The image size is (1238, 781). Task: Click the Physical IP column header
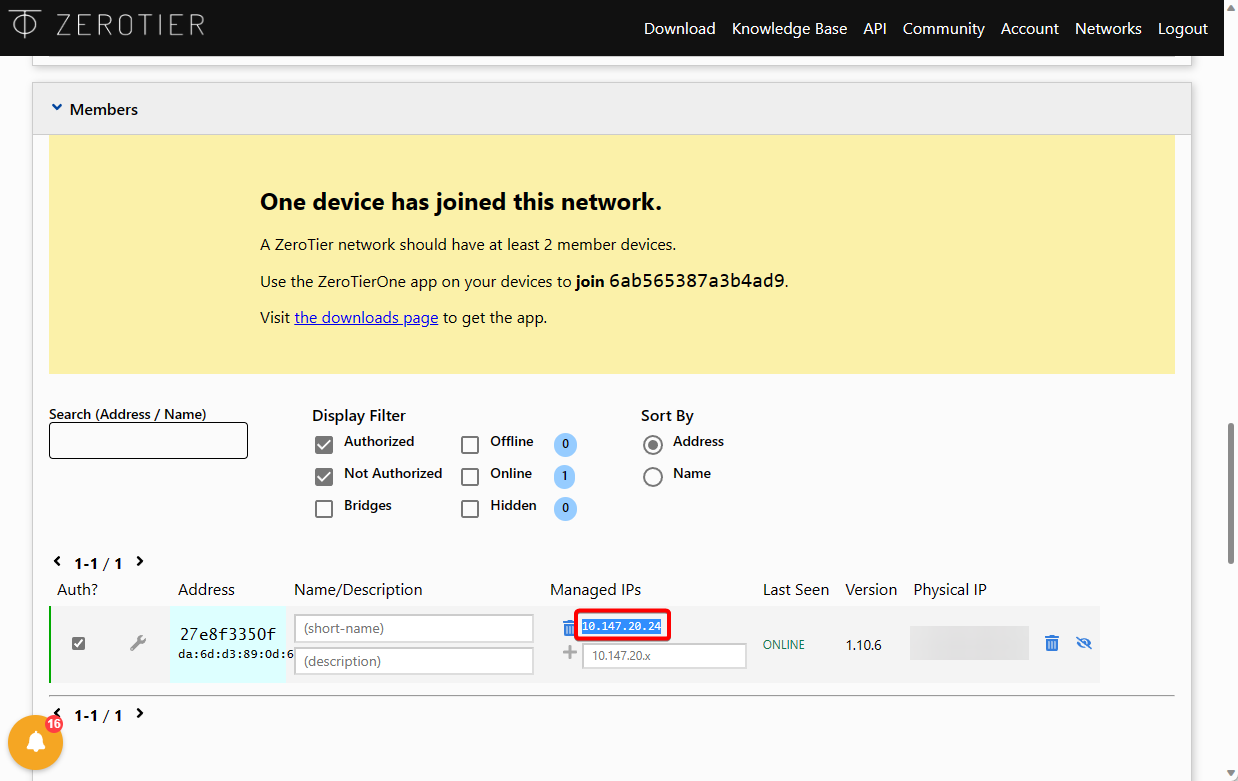(x=950, y=590)
